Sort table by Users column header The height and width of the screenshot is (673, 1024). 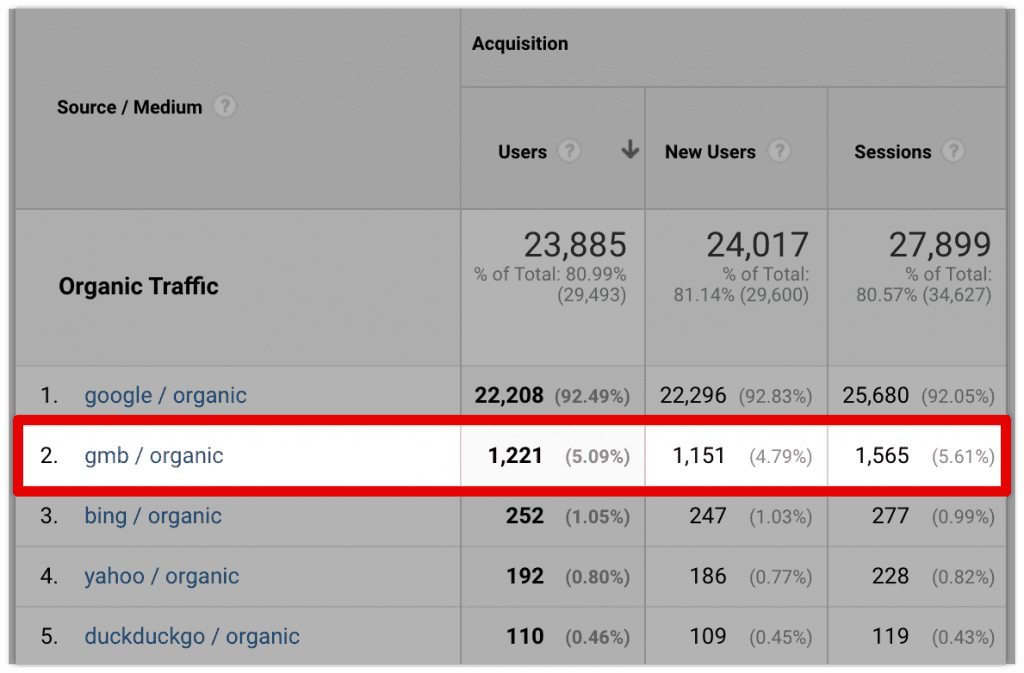coord(522,152)
